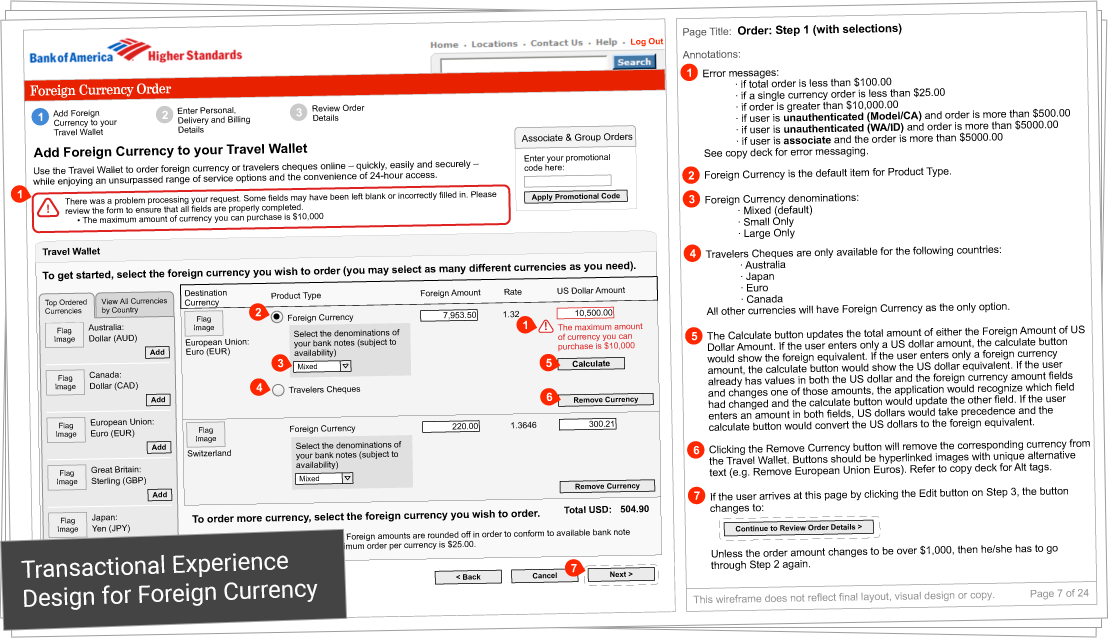Go to Home in top navigation

pyautogui.click(x=444, y=45)
